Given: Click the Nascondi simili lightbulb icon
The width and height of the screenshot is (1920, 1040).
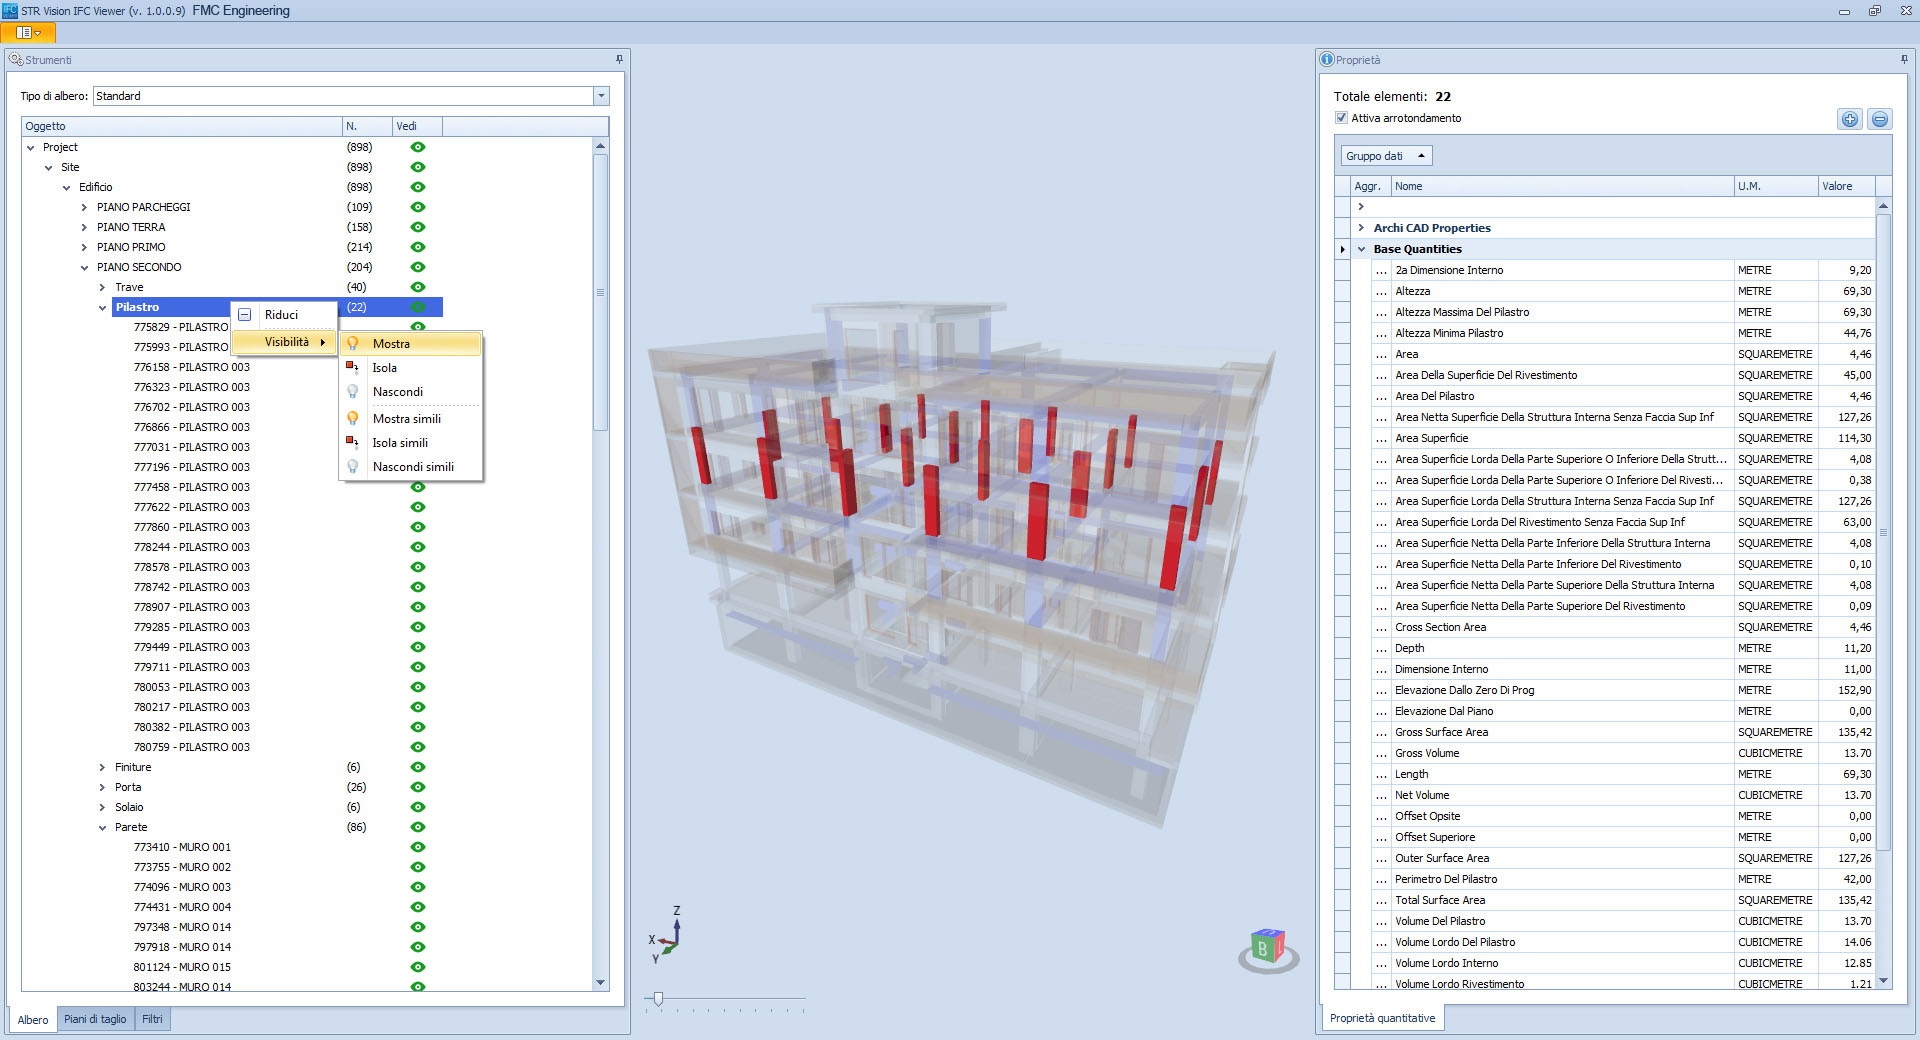Looking at the screenshot, I should pyautogui.click(x=353, y=466).
